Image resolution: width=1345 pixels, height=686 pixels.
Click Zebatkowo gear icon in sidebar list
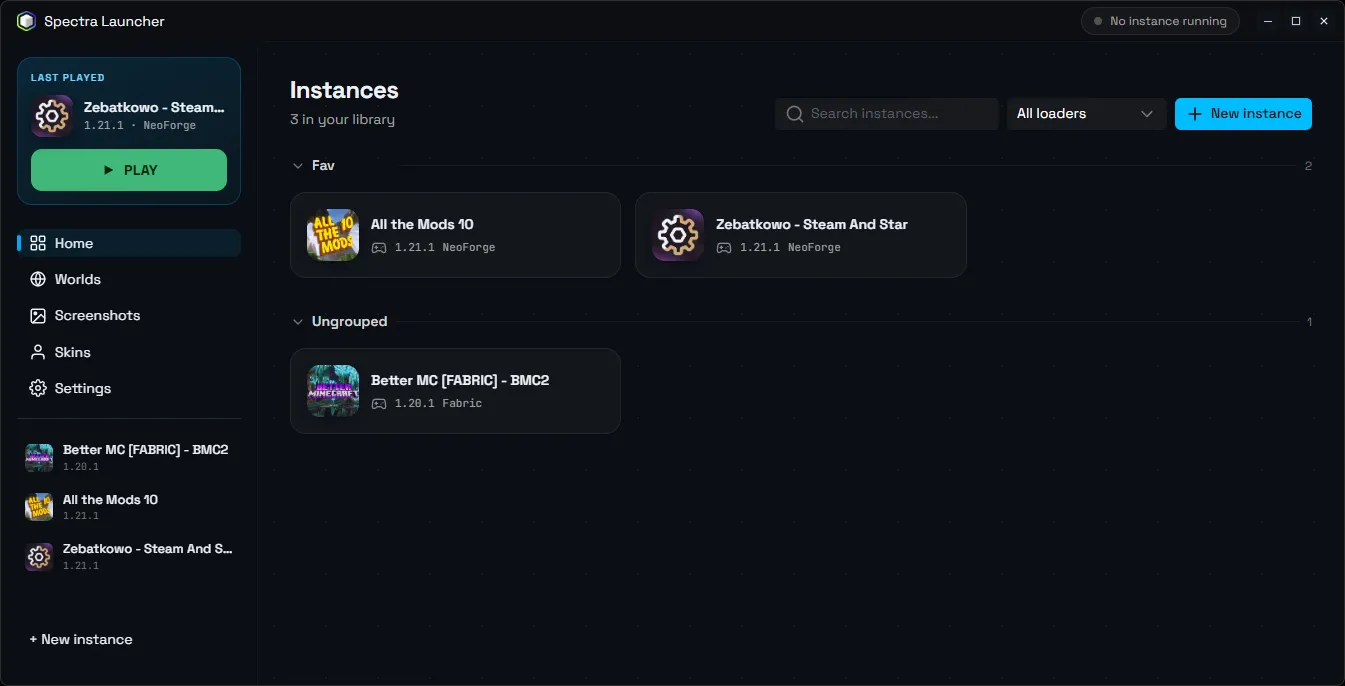pyautogui.click(x=39, y=557)
